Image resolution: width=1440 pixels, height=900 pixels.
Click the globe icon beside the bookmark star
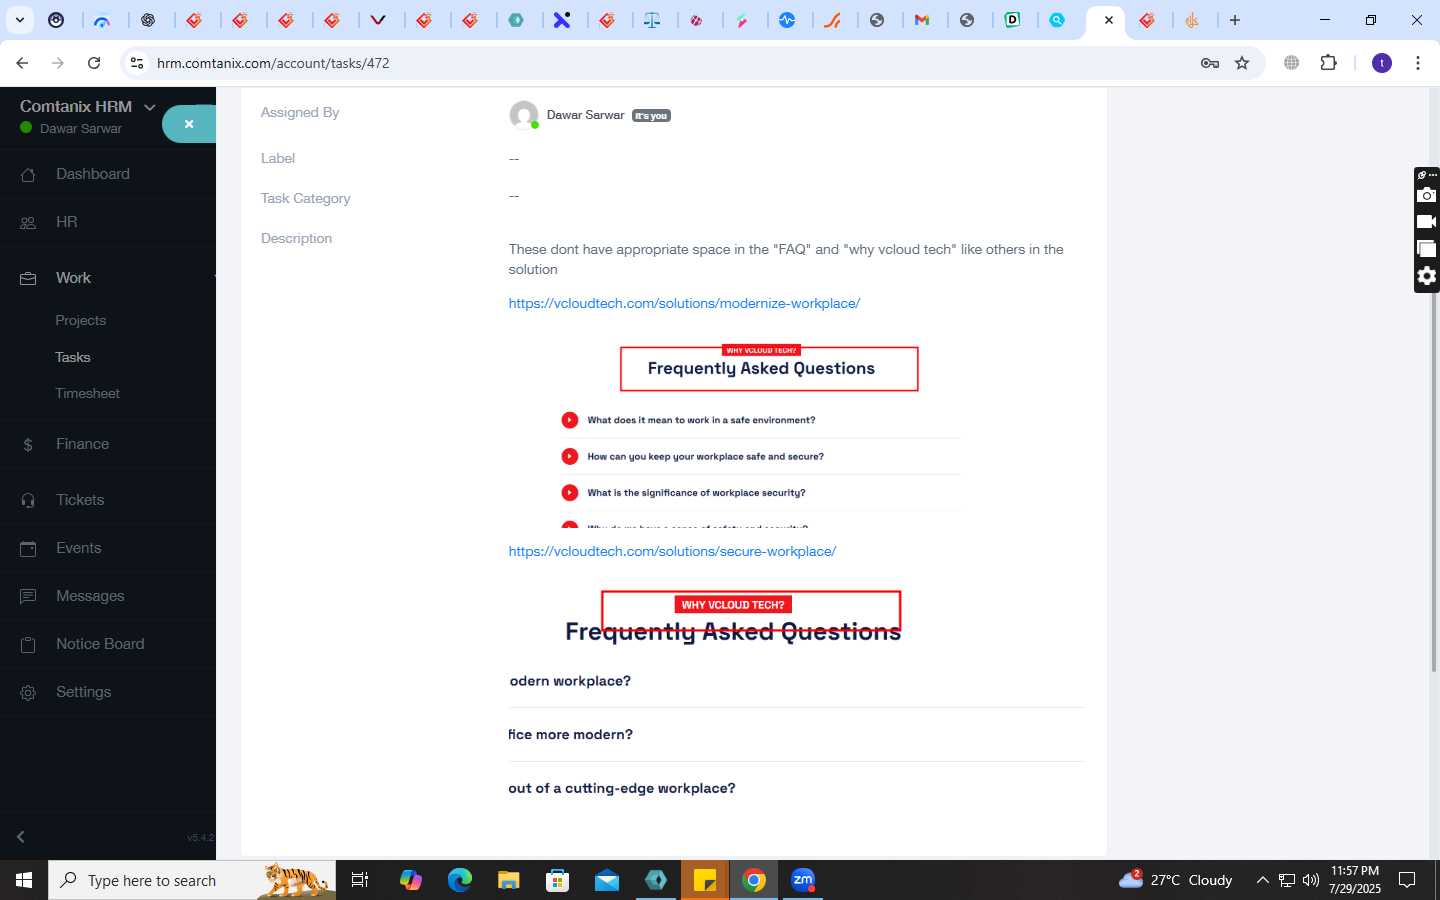tap(1292, 63)
